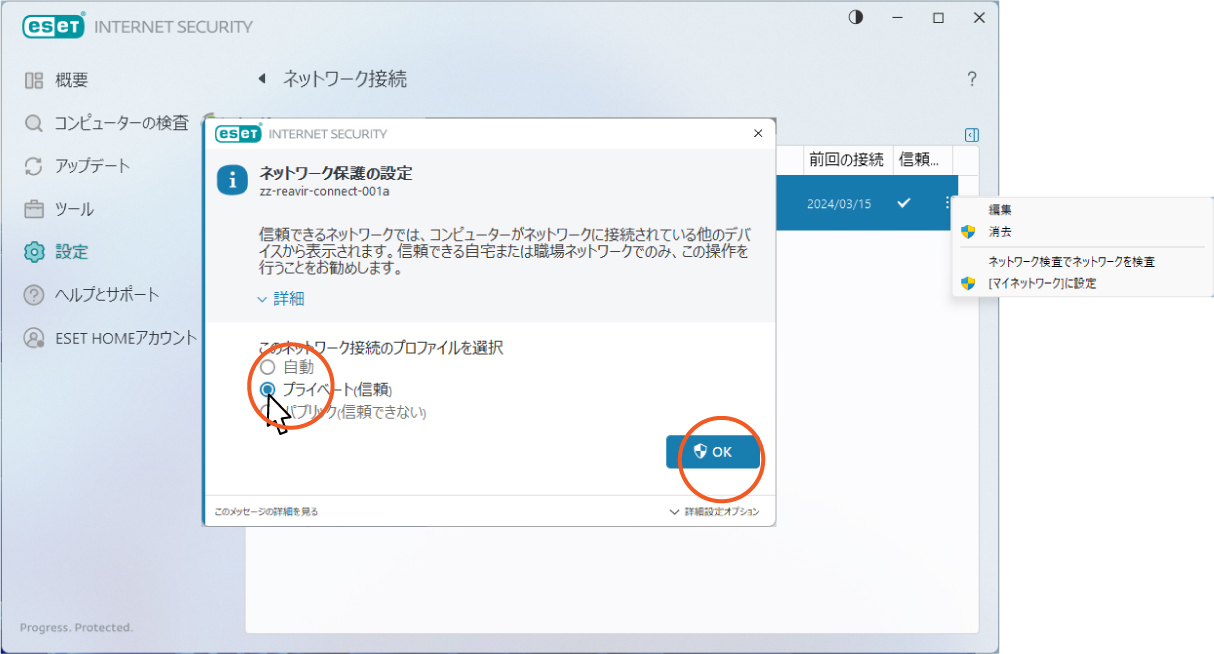
Task: Click the back arrow beside ネットワーク接続
Action: (262, 79)
